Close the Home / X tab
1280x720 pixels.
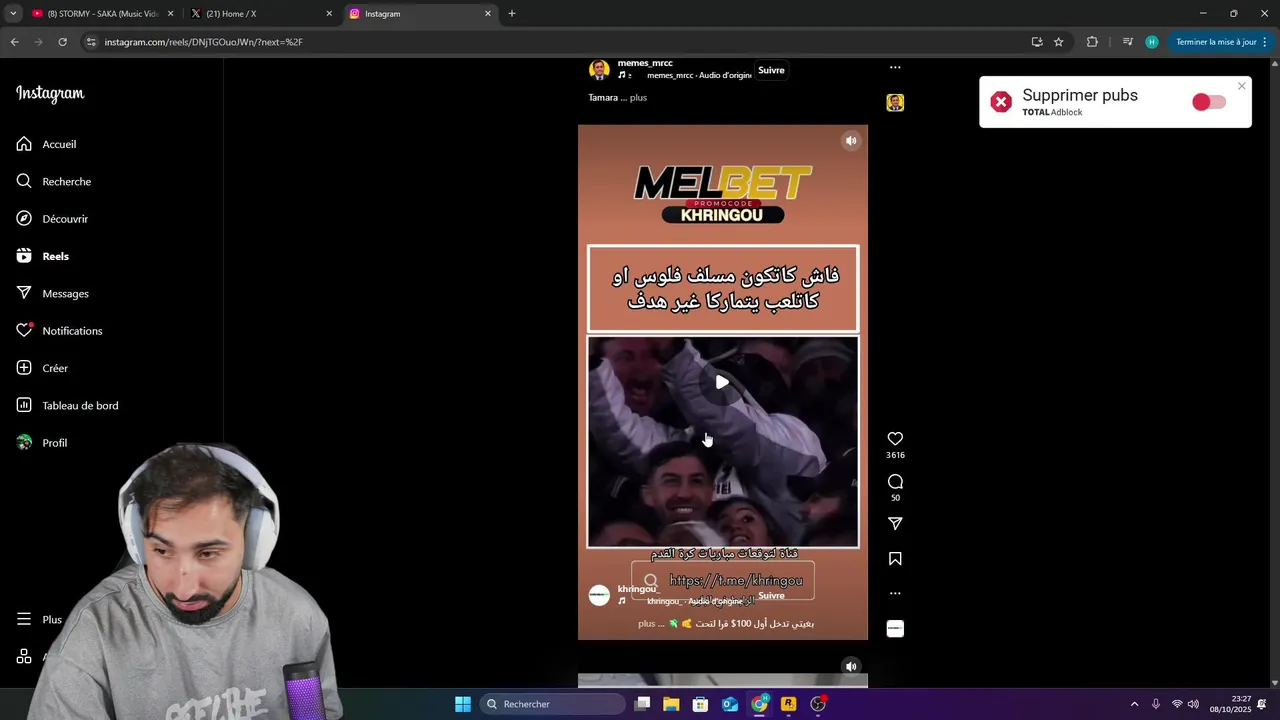pos(329,14)
